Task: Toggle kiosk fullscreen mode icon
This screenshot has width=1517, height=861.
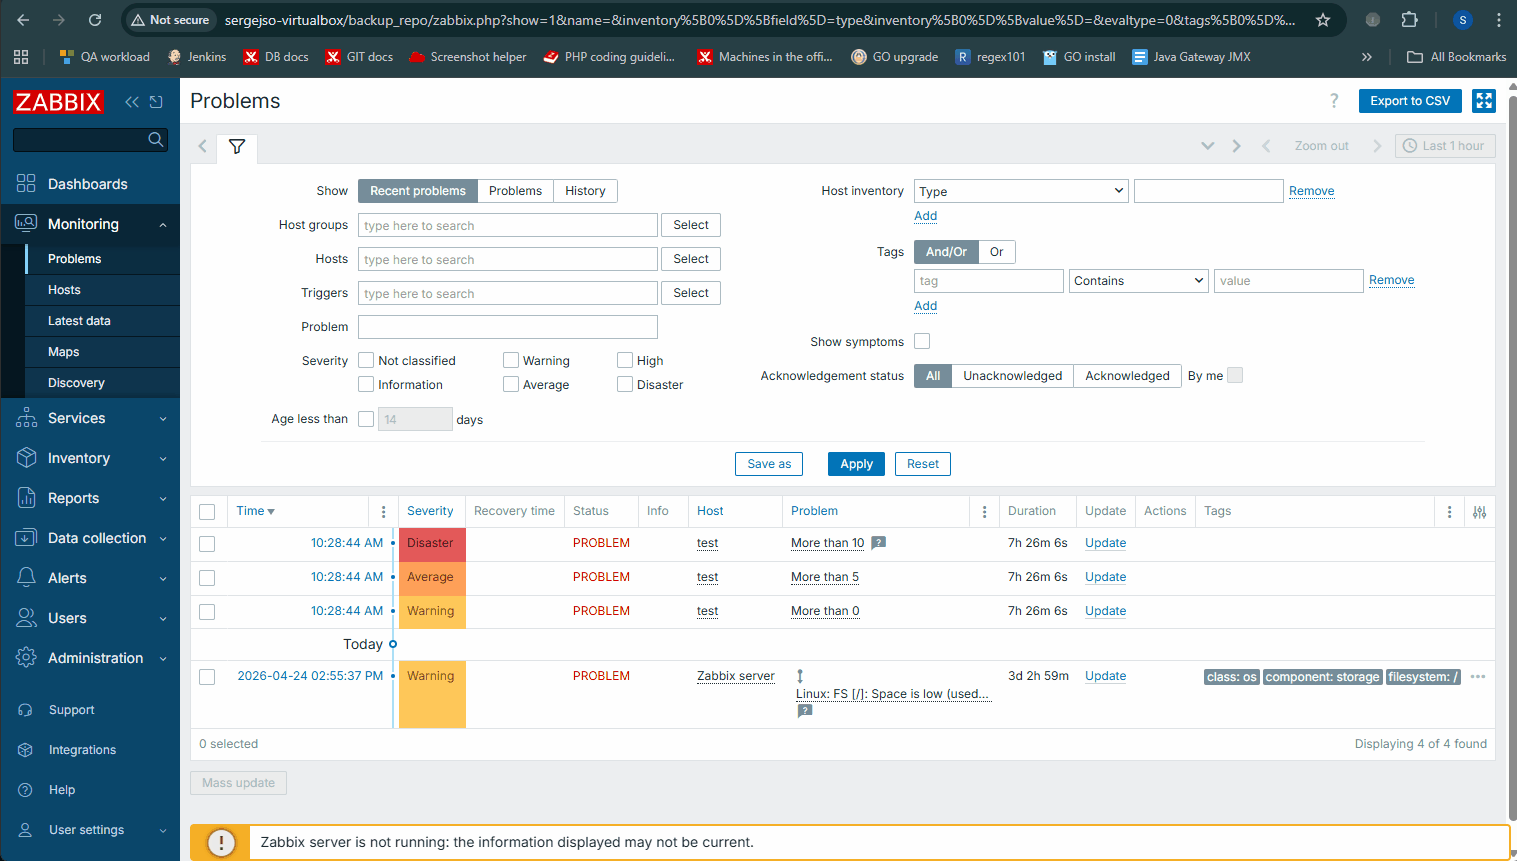Action: tap(1484, 101)
